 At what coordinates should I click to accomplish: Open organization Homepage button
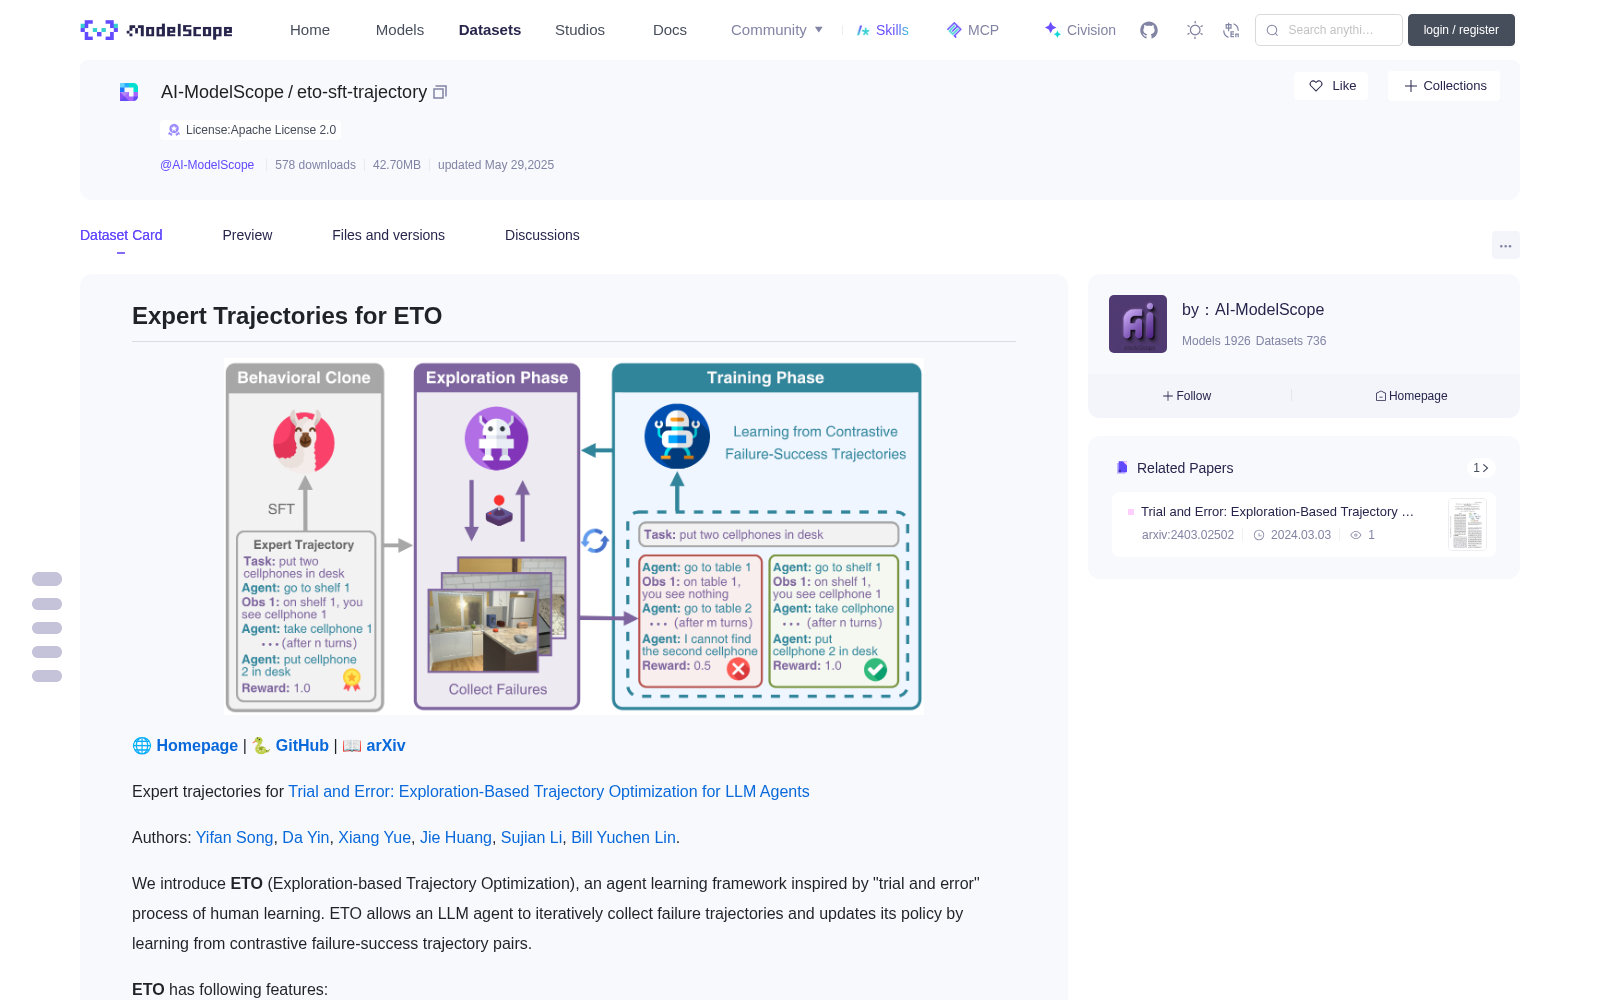[1411, 396]
